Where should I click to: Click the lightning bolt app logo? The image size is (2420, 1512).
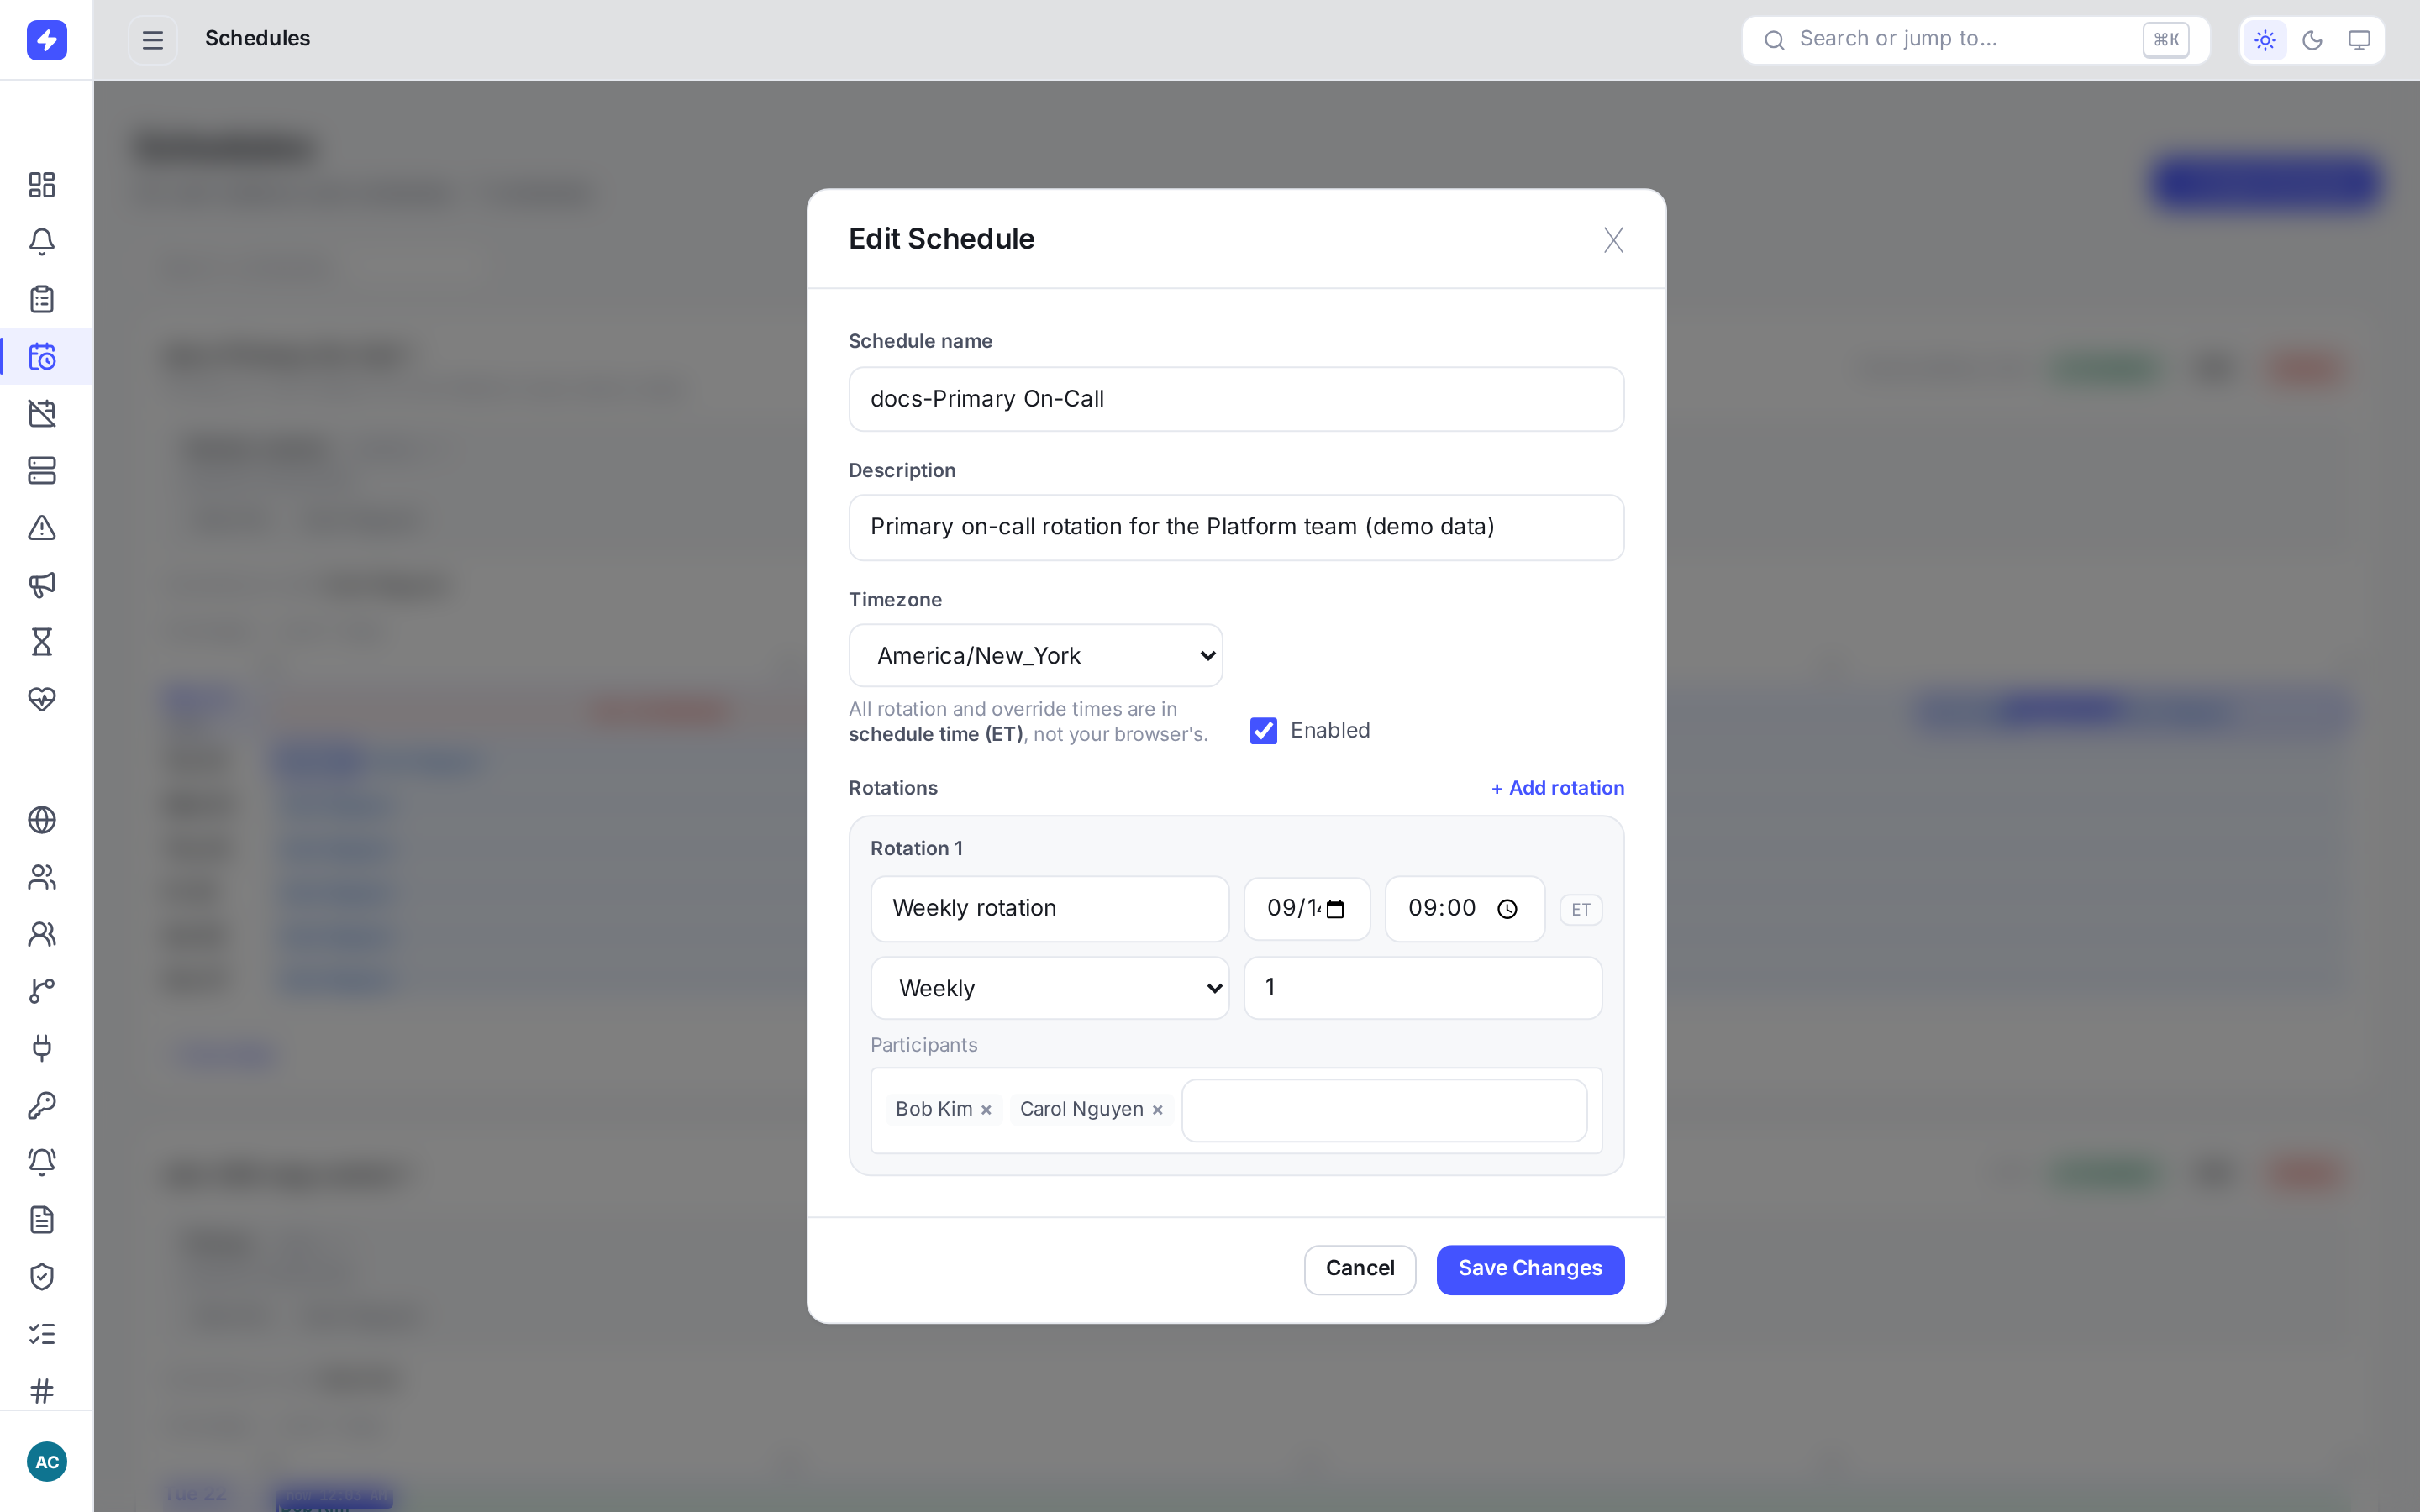click(x=46, y=40)
